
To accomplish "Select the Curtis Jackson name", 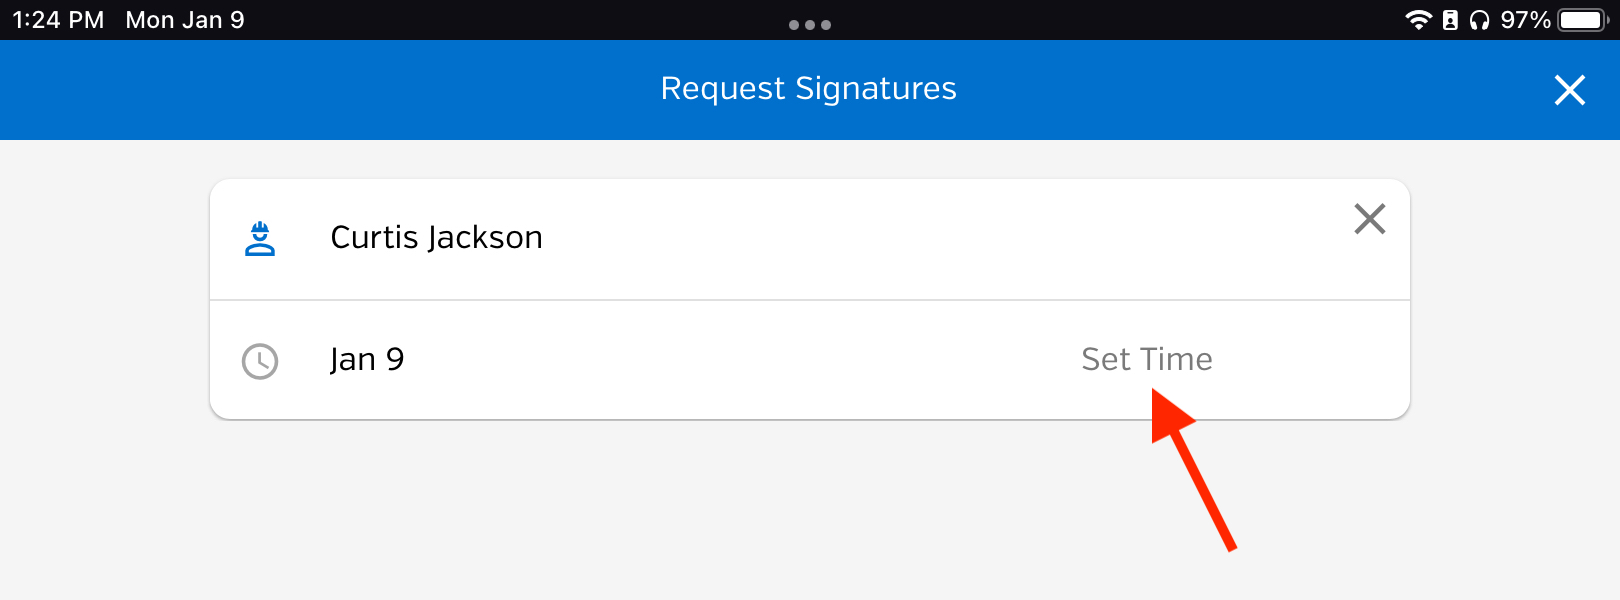I will tap(436, 237).
